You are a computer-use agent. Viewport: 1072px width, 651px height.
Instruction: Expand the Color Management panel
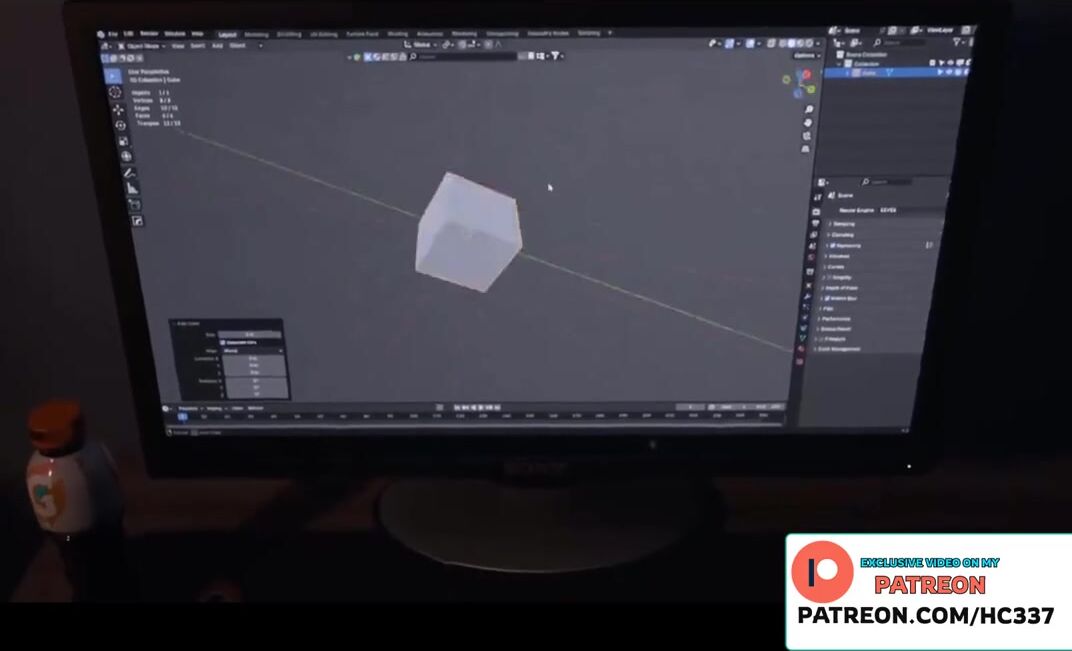(838, 349)
